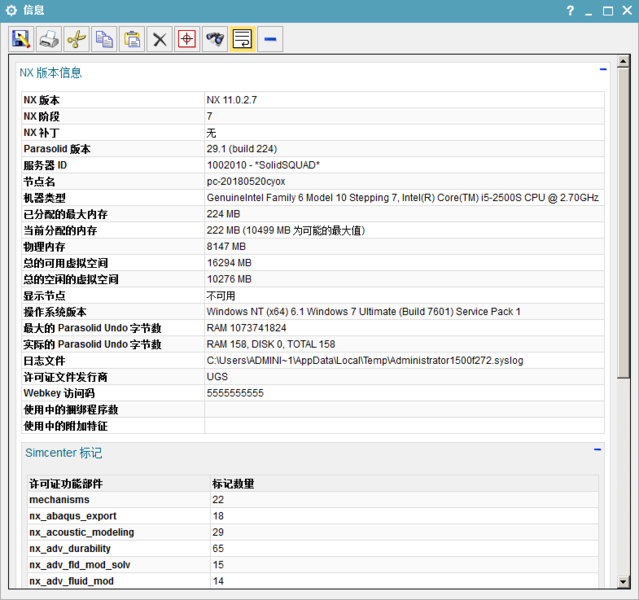Screen dimensions: 639x600
Task: Click the Print icon
Action: pos(49,39)
